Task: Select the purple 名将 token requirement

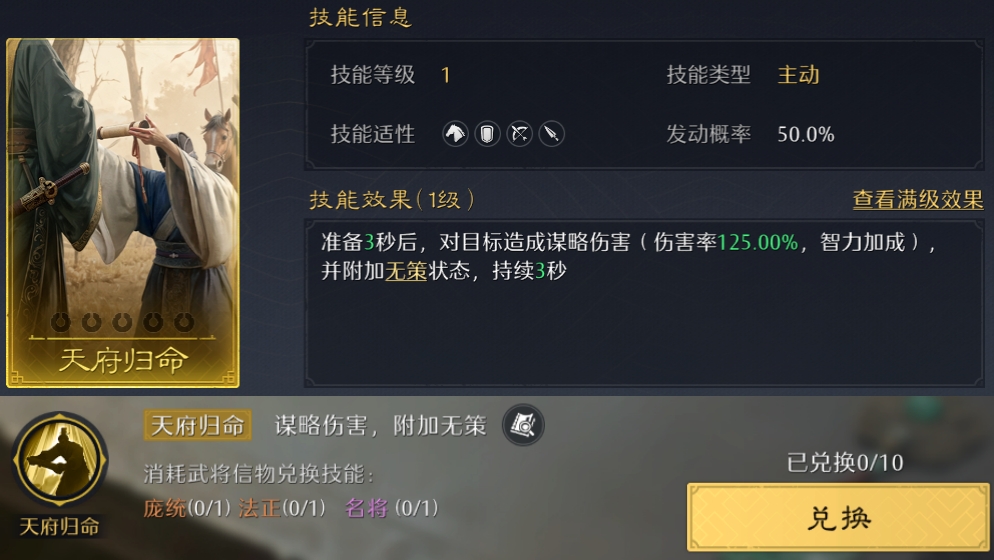Action: (392, 508)
